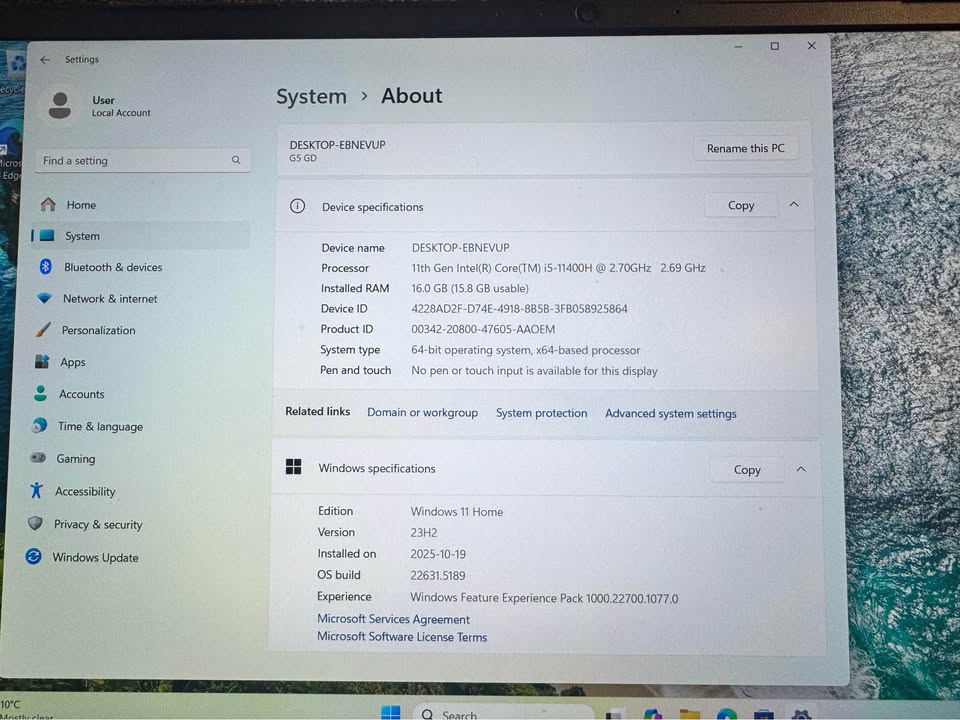Viewport: 960px width, 720px height.
Task: Open the taskbar Start button
Action: pos(390,713)
